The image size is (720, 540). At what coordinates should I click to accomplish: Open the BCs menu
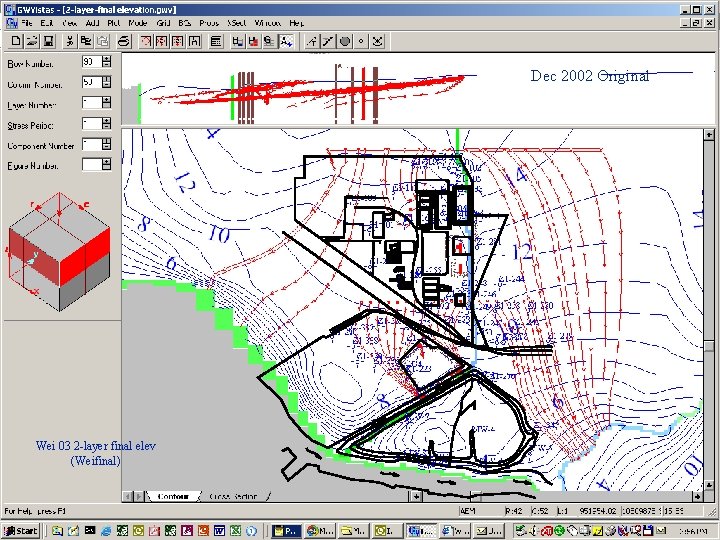point(185,22)
